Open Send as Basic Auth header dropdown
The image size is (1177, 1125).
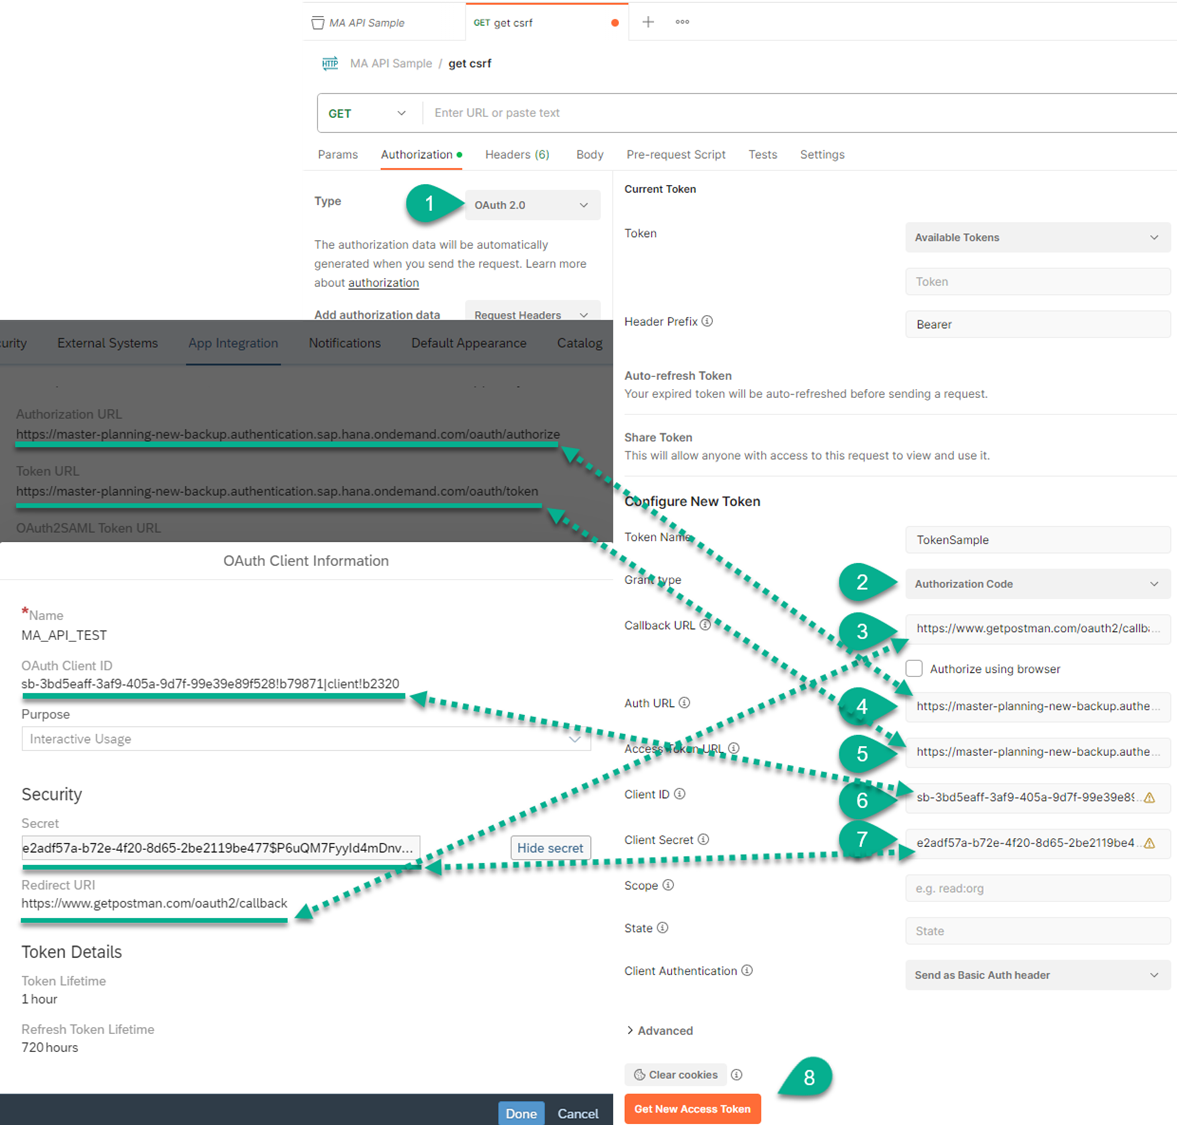coord(1037,975)
